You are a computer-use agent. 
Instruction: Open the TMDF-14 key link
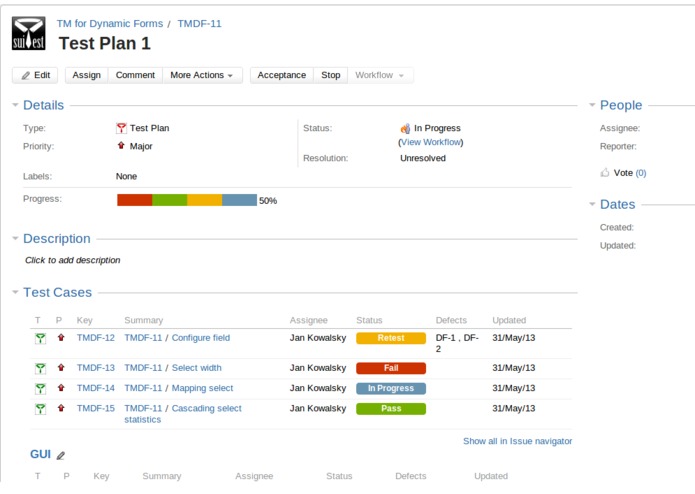[95, 388]
